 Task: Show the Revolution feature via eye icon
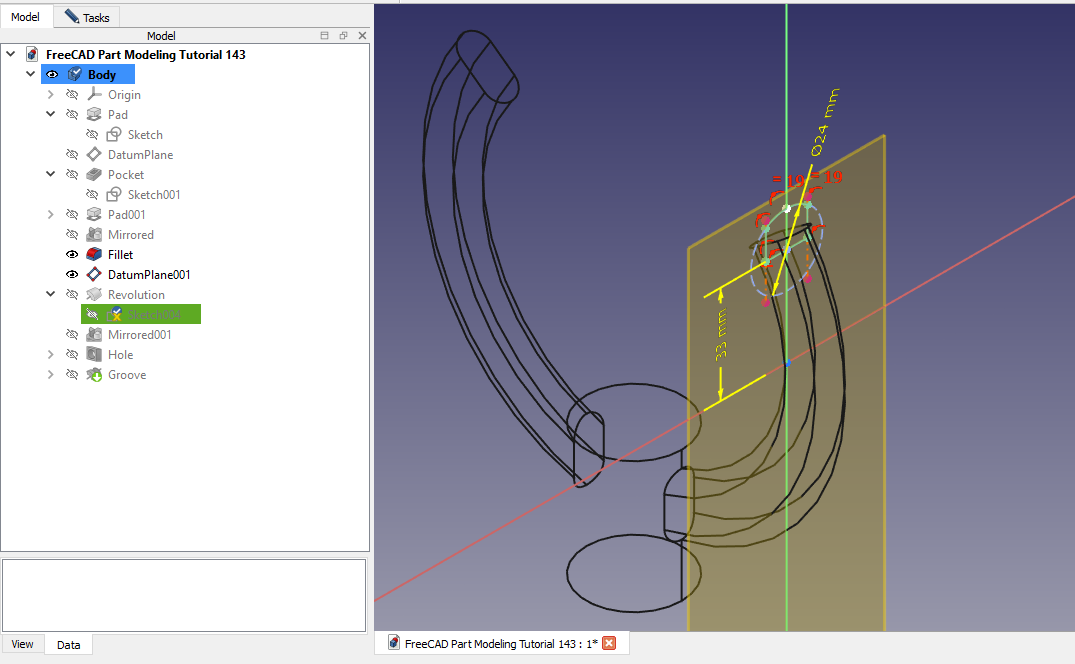pos(72,295)
